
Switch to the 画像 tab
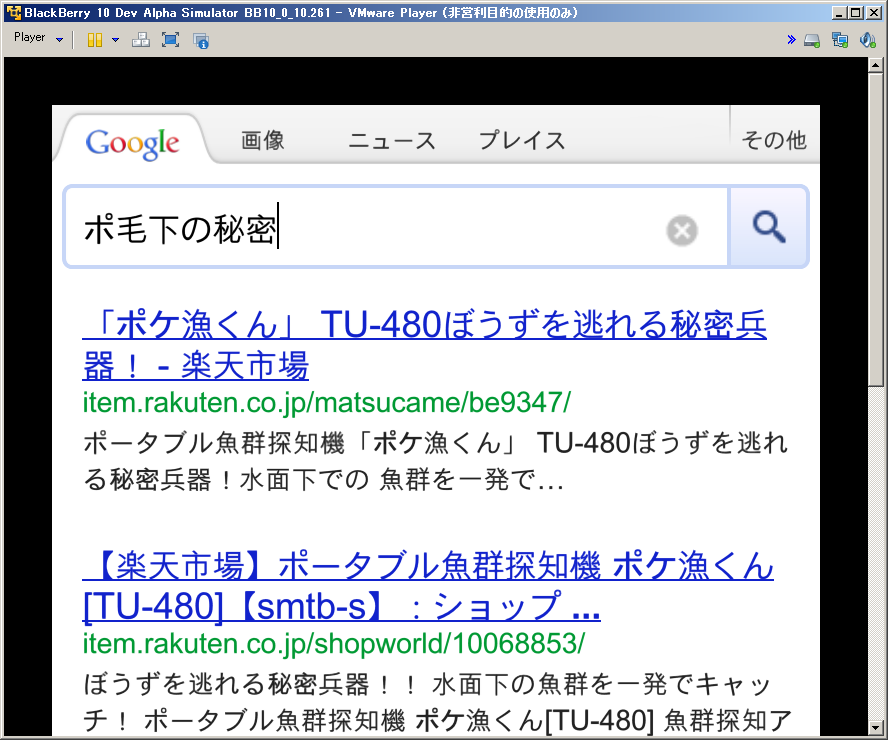tap(263, 140)
